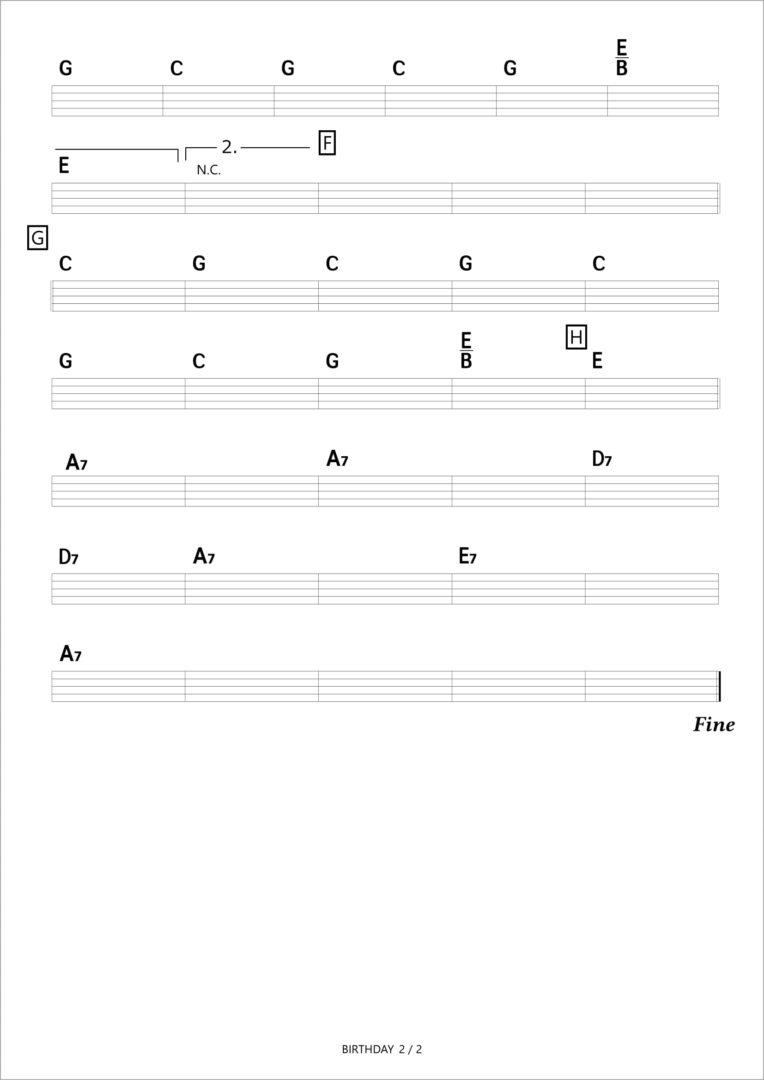
Task: Click the BIRTHDAY 2 / 2 page footer
Action: pyautogui.click(x=382, y=1050)
